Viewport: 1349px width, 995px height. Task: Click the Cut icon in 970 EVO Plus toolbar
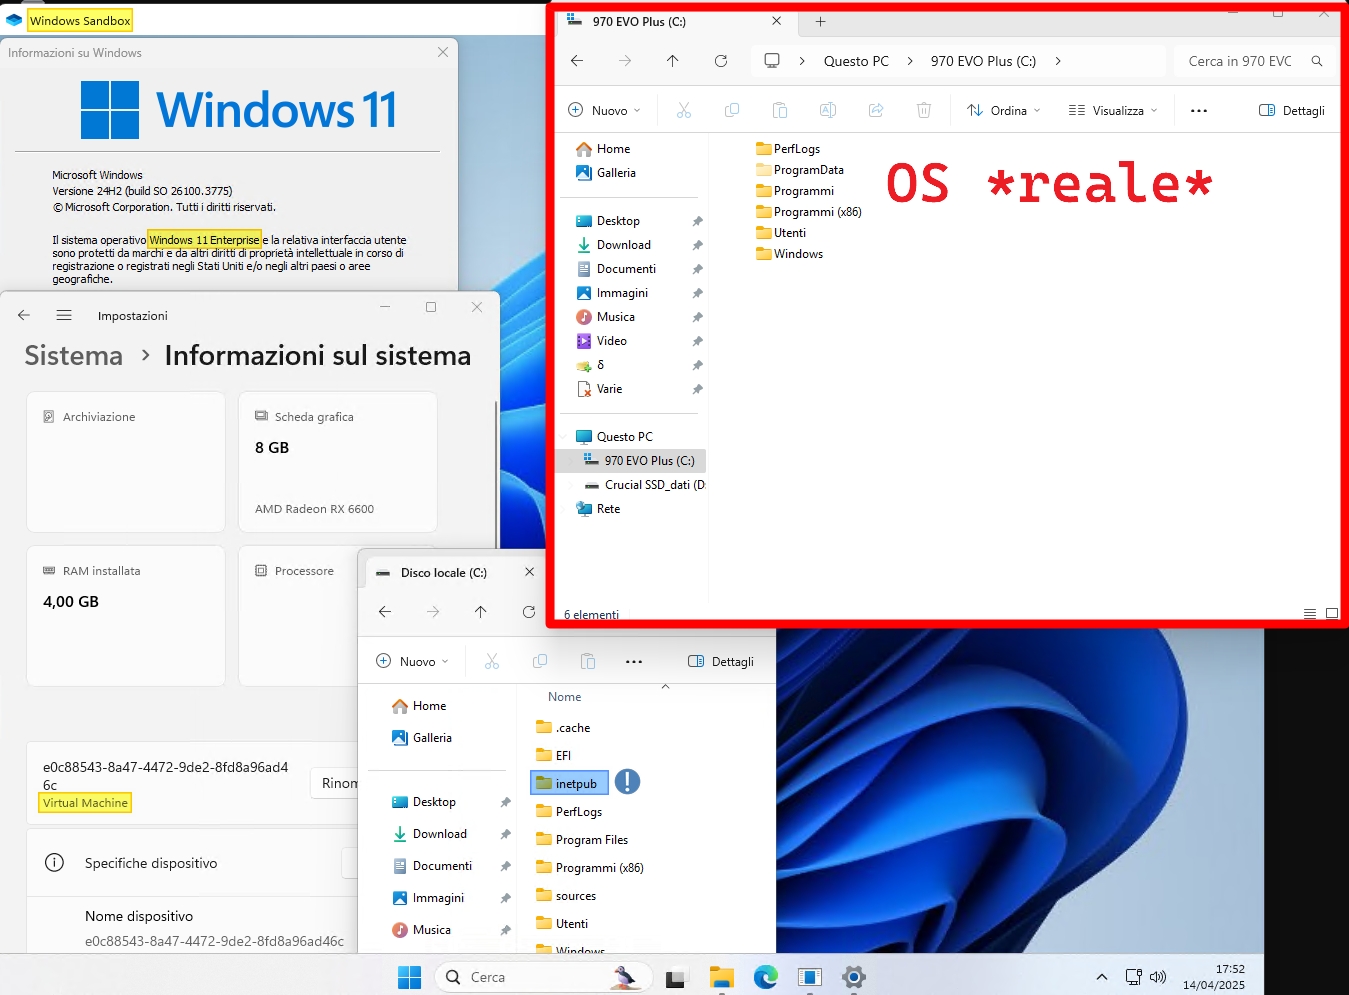click(x=684, y=110)
